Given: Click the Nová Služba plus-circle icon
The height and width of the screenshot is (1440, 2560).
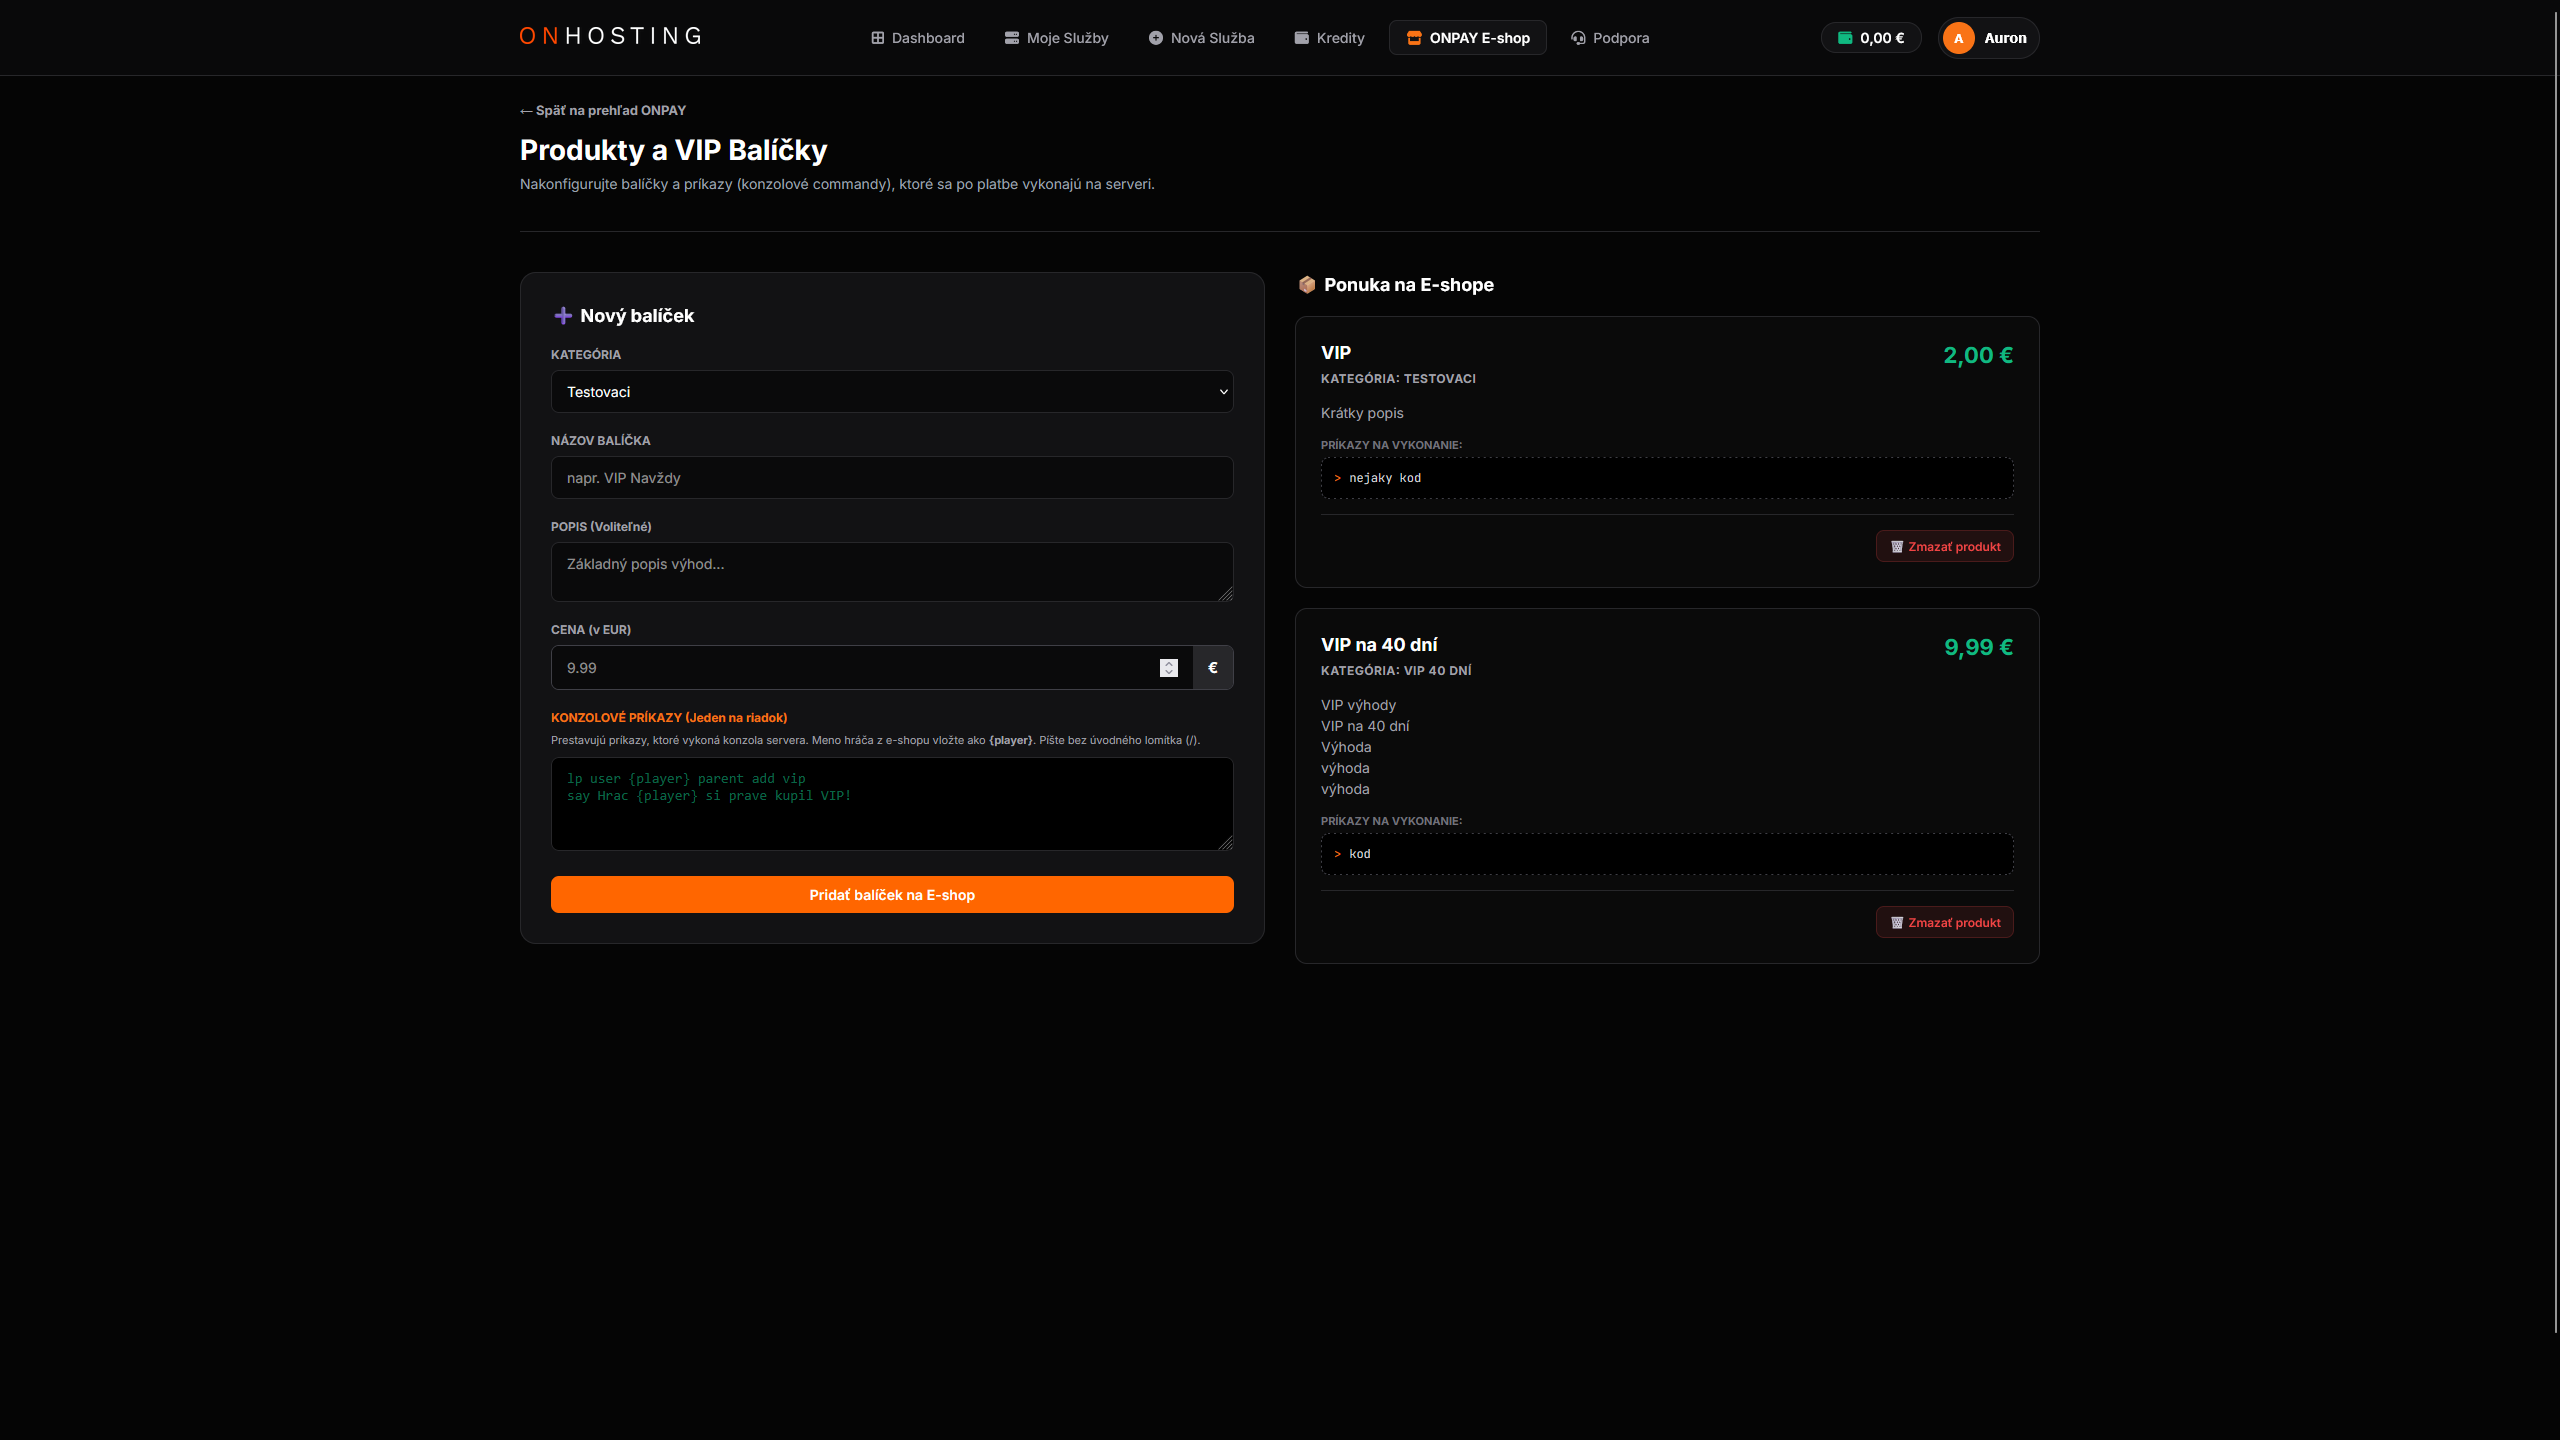Looking at the screenshot, I should 1156,38.
